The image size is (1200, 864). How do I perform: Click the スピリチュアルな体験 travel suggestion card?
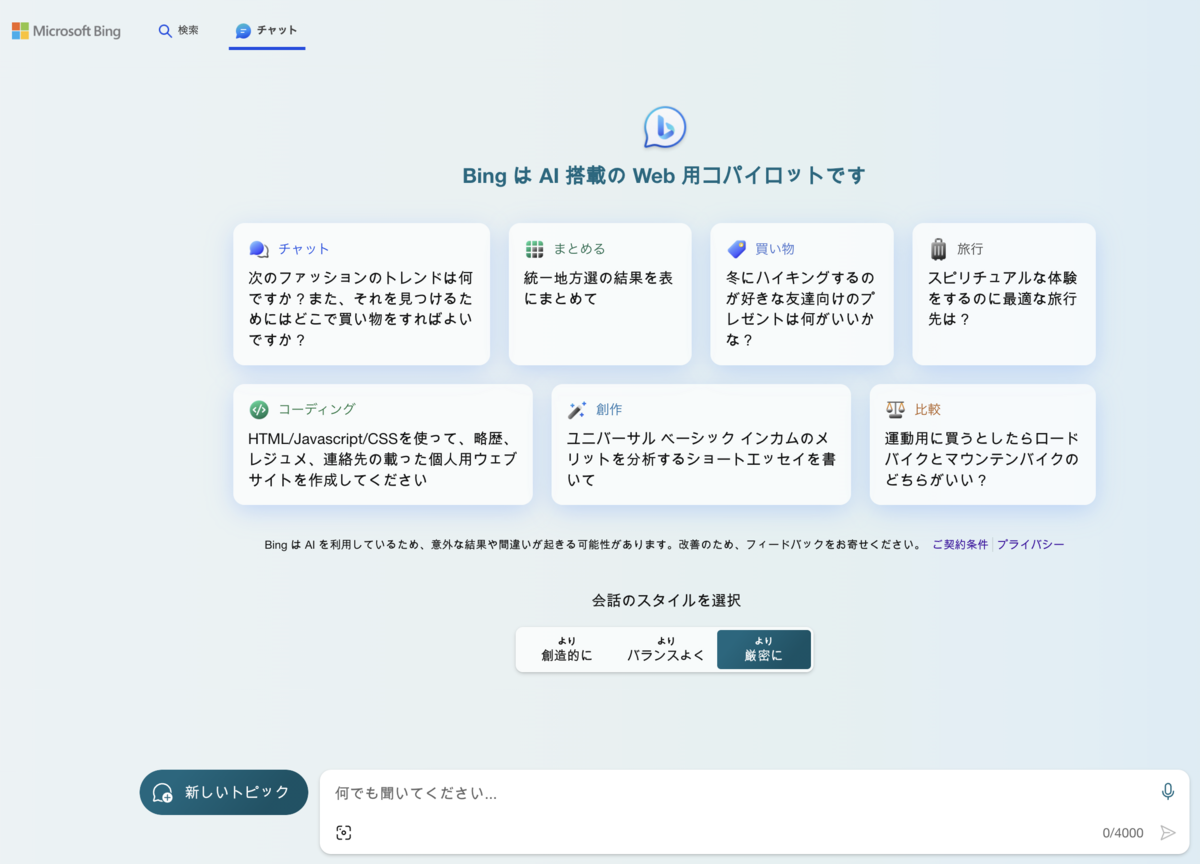1004,294
